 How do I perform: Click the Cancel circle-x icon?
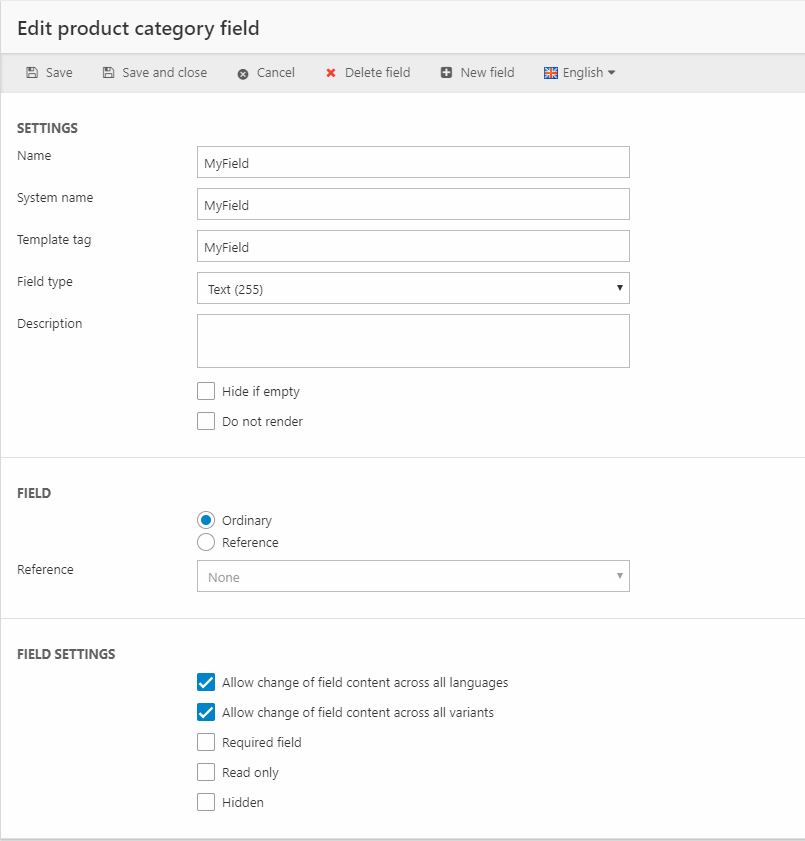243,74
